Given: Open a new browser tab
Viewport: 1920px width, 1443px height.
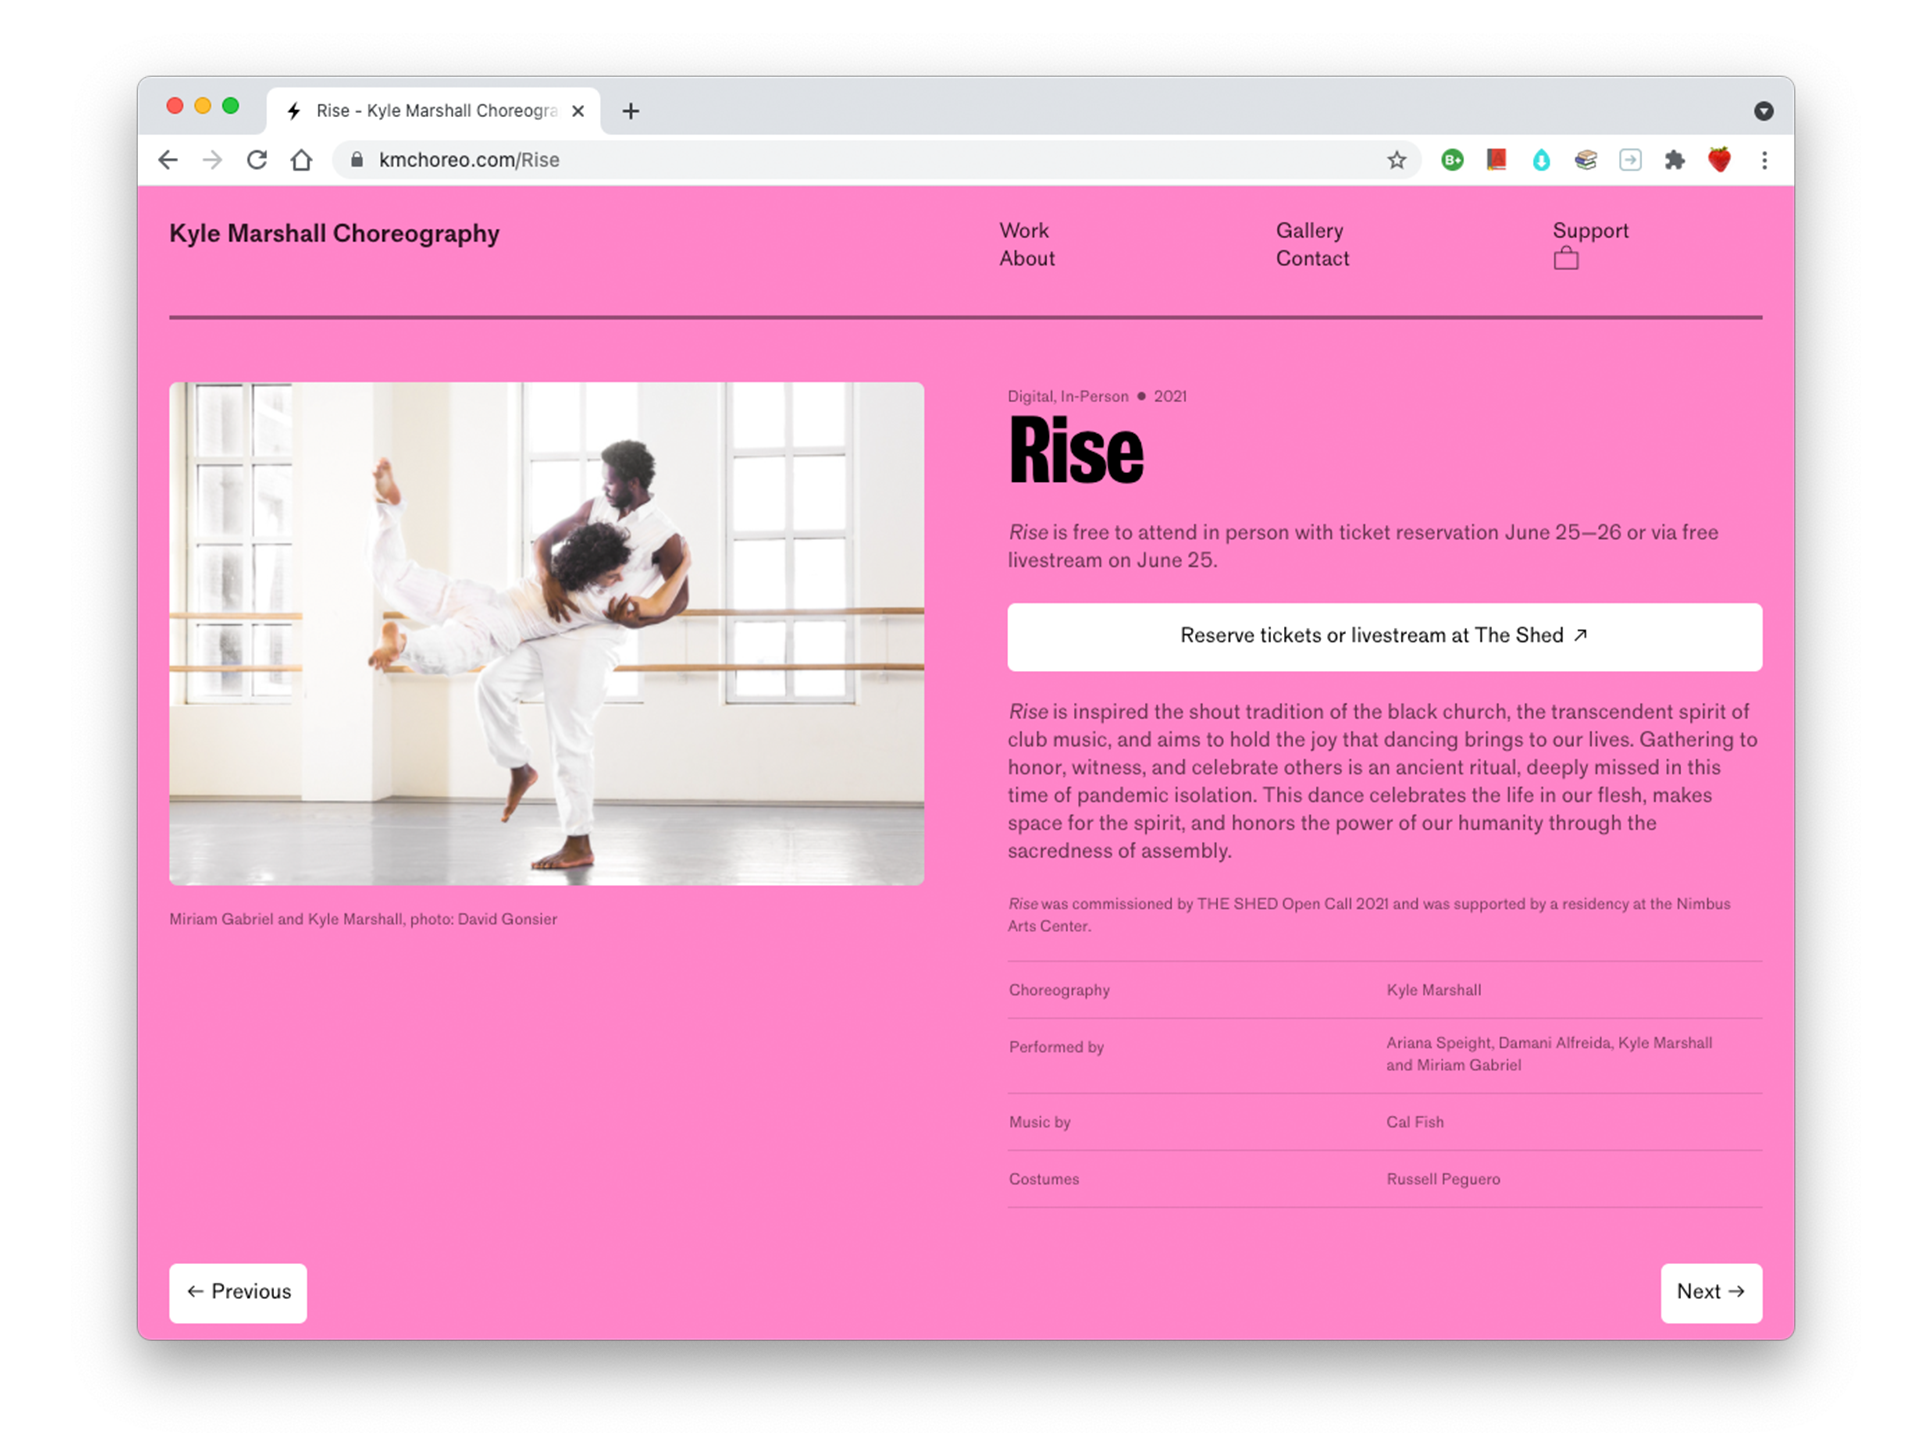Looking at the screenshot, I should pos(630,111).
